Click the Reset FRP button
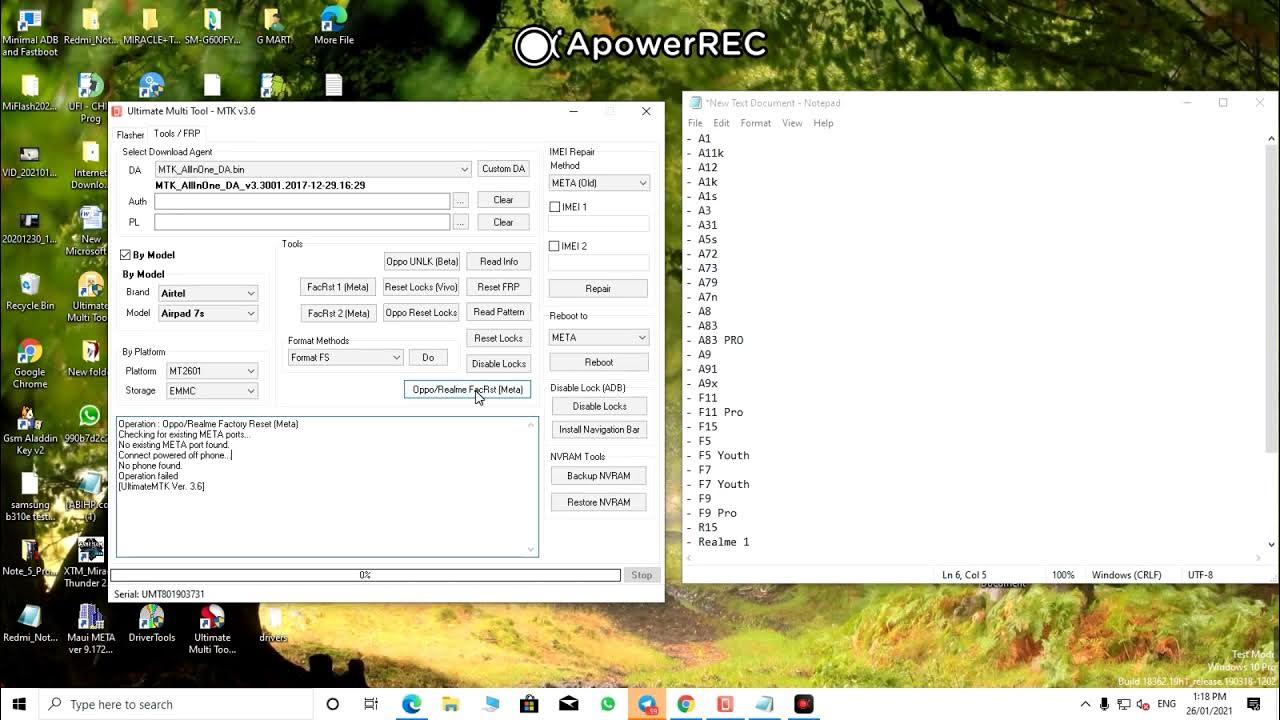Screen dimensions: 1280x720 [x=498, y=287]
